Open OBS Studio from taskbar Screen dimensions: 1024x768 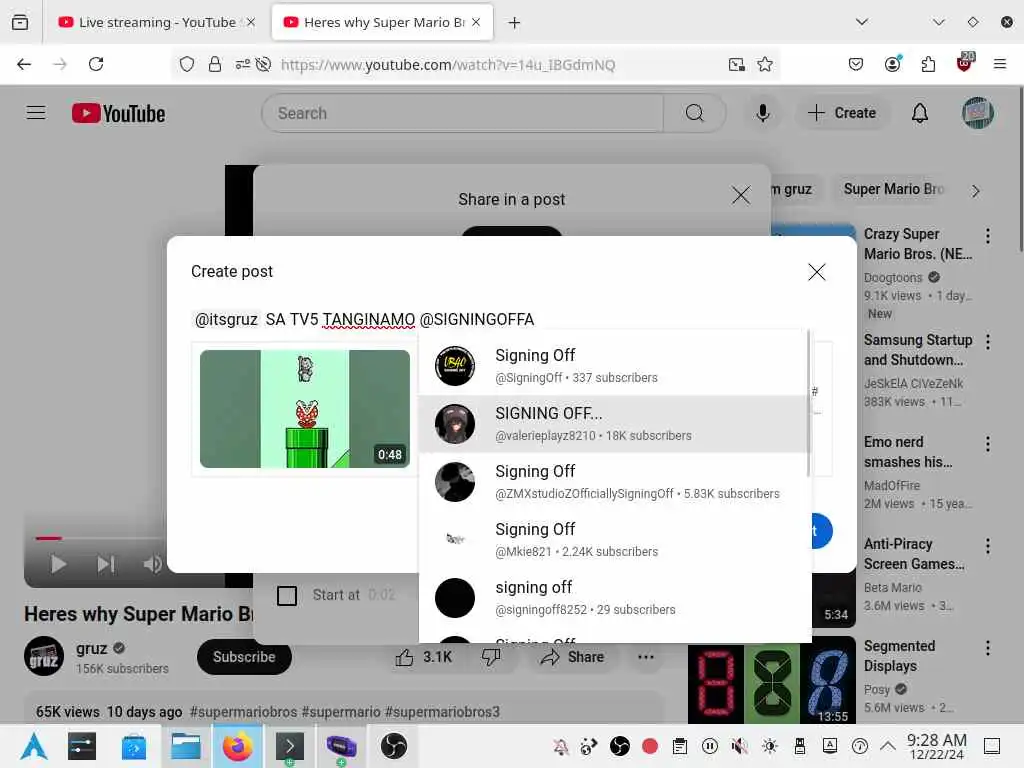pos(394,746)
